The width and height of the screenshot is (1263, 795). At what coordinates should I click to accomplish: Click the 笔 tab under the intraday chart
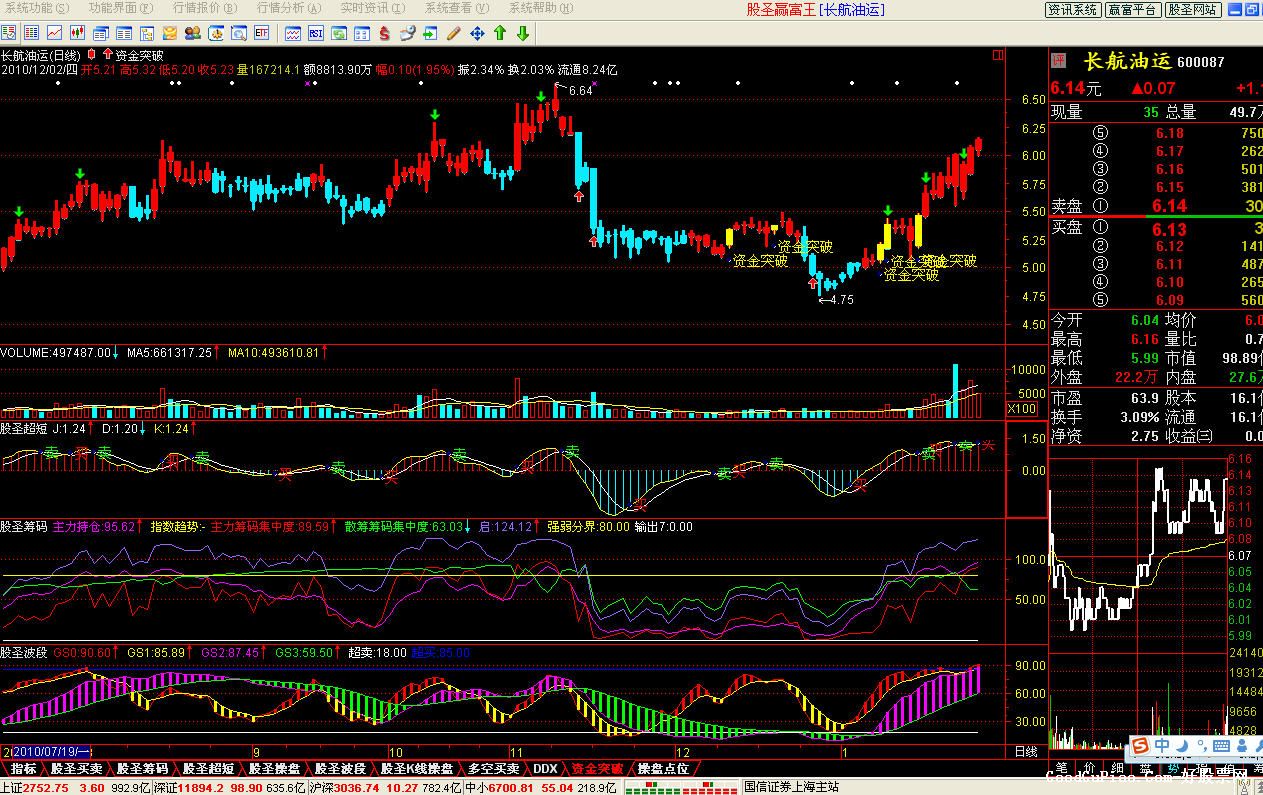click(1061, 769)
